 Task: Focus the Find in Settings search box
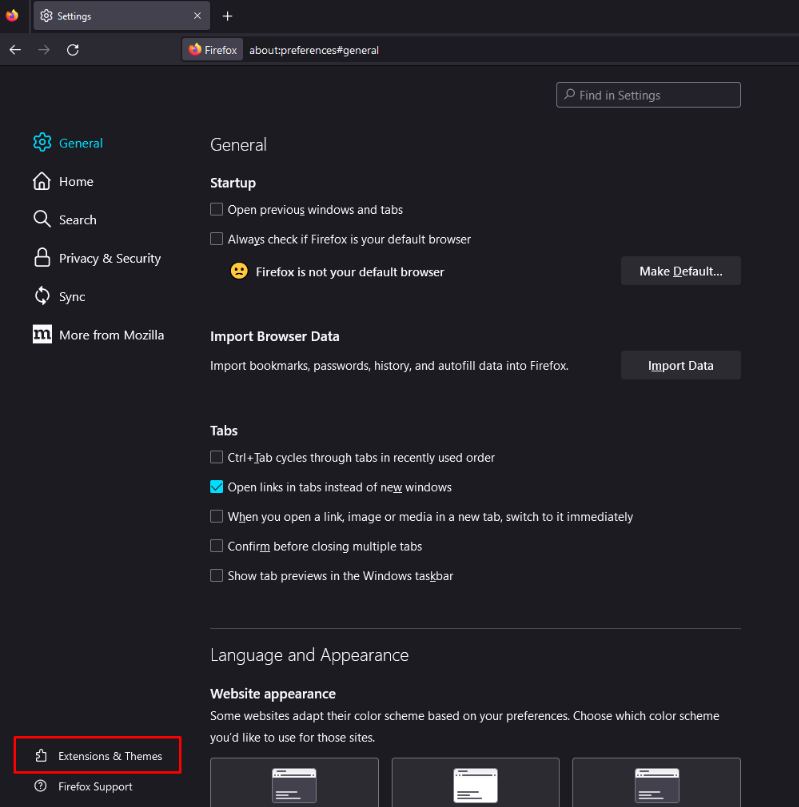(648, 95)
